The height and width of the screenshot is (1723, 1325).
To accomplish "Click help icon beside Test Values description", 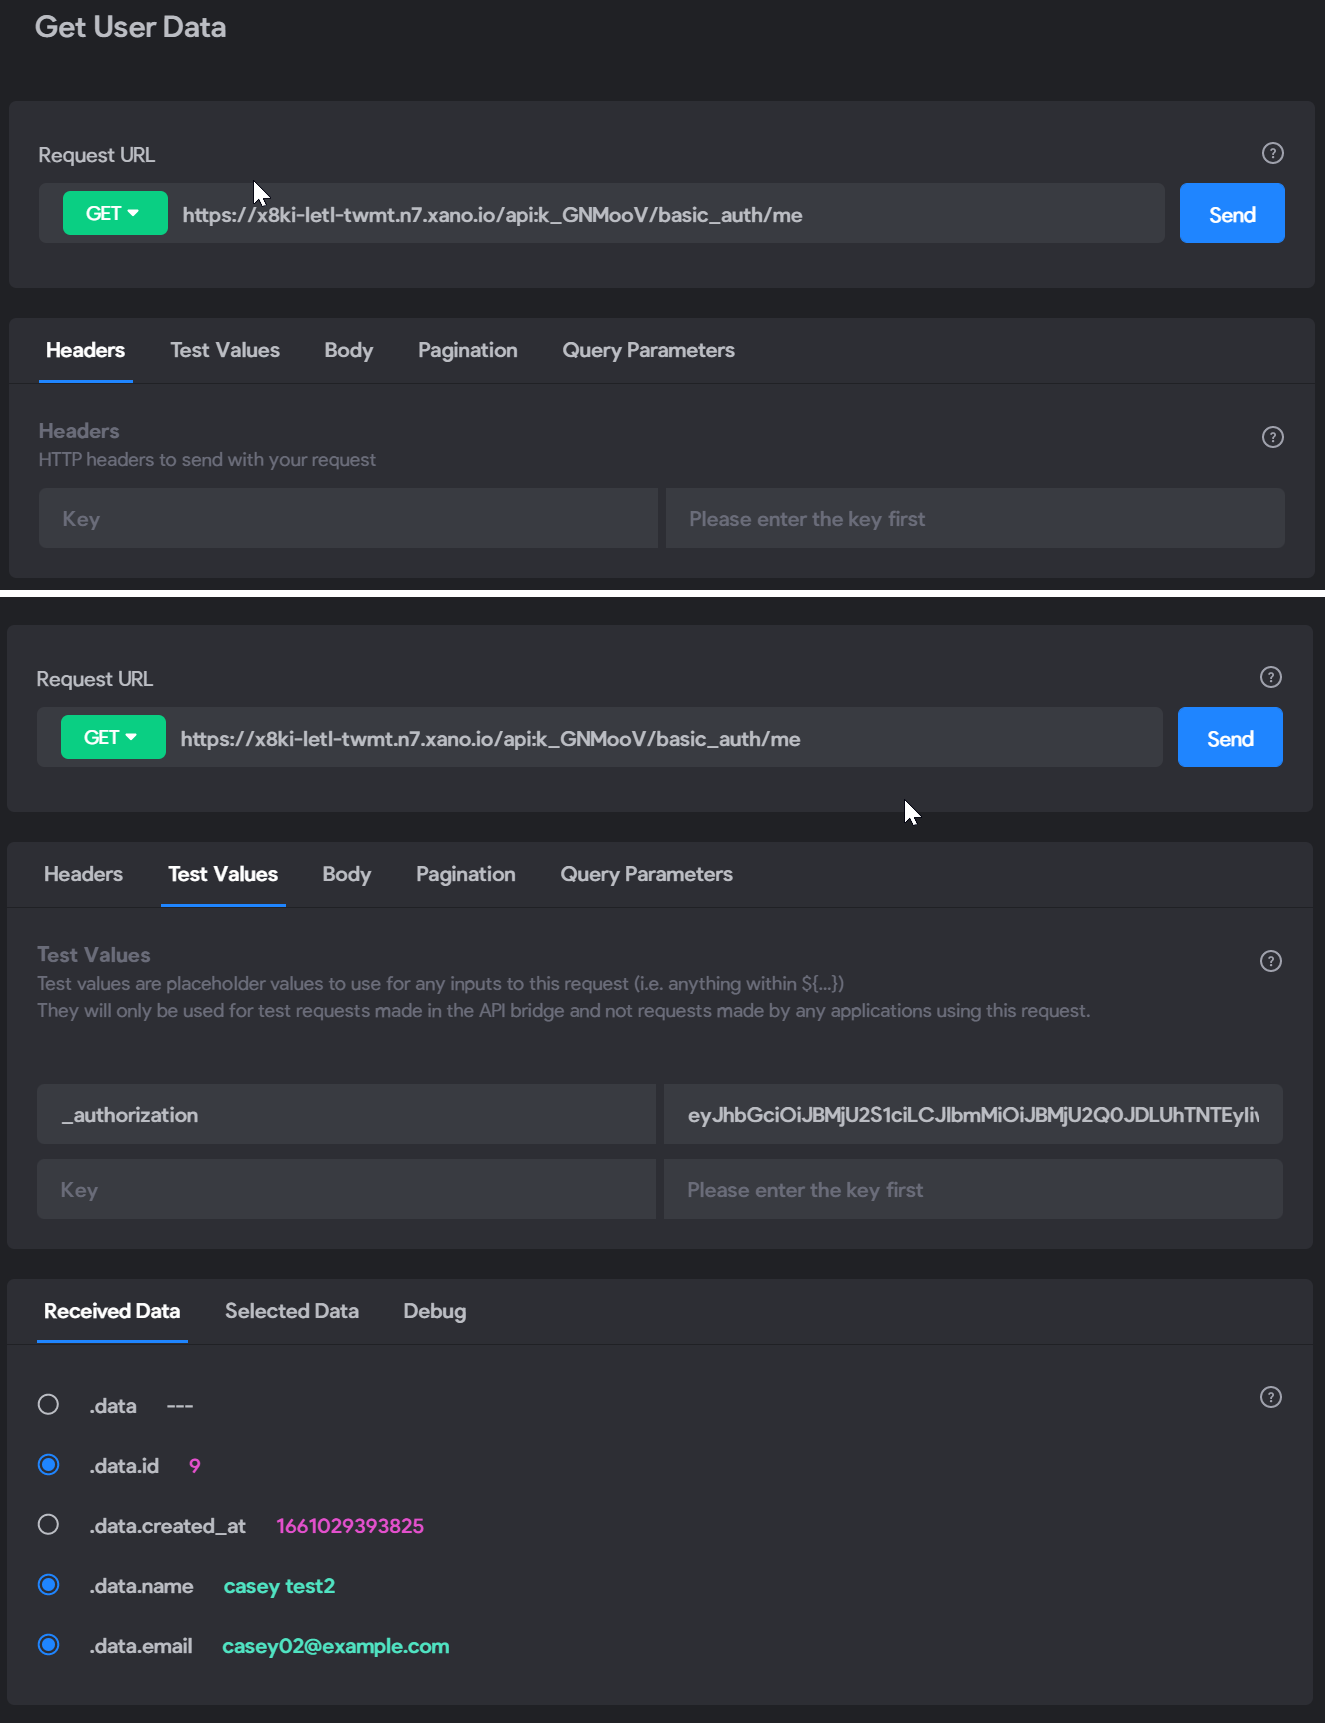I will coord(1270,961).
